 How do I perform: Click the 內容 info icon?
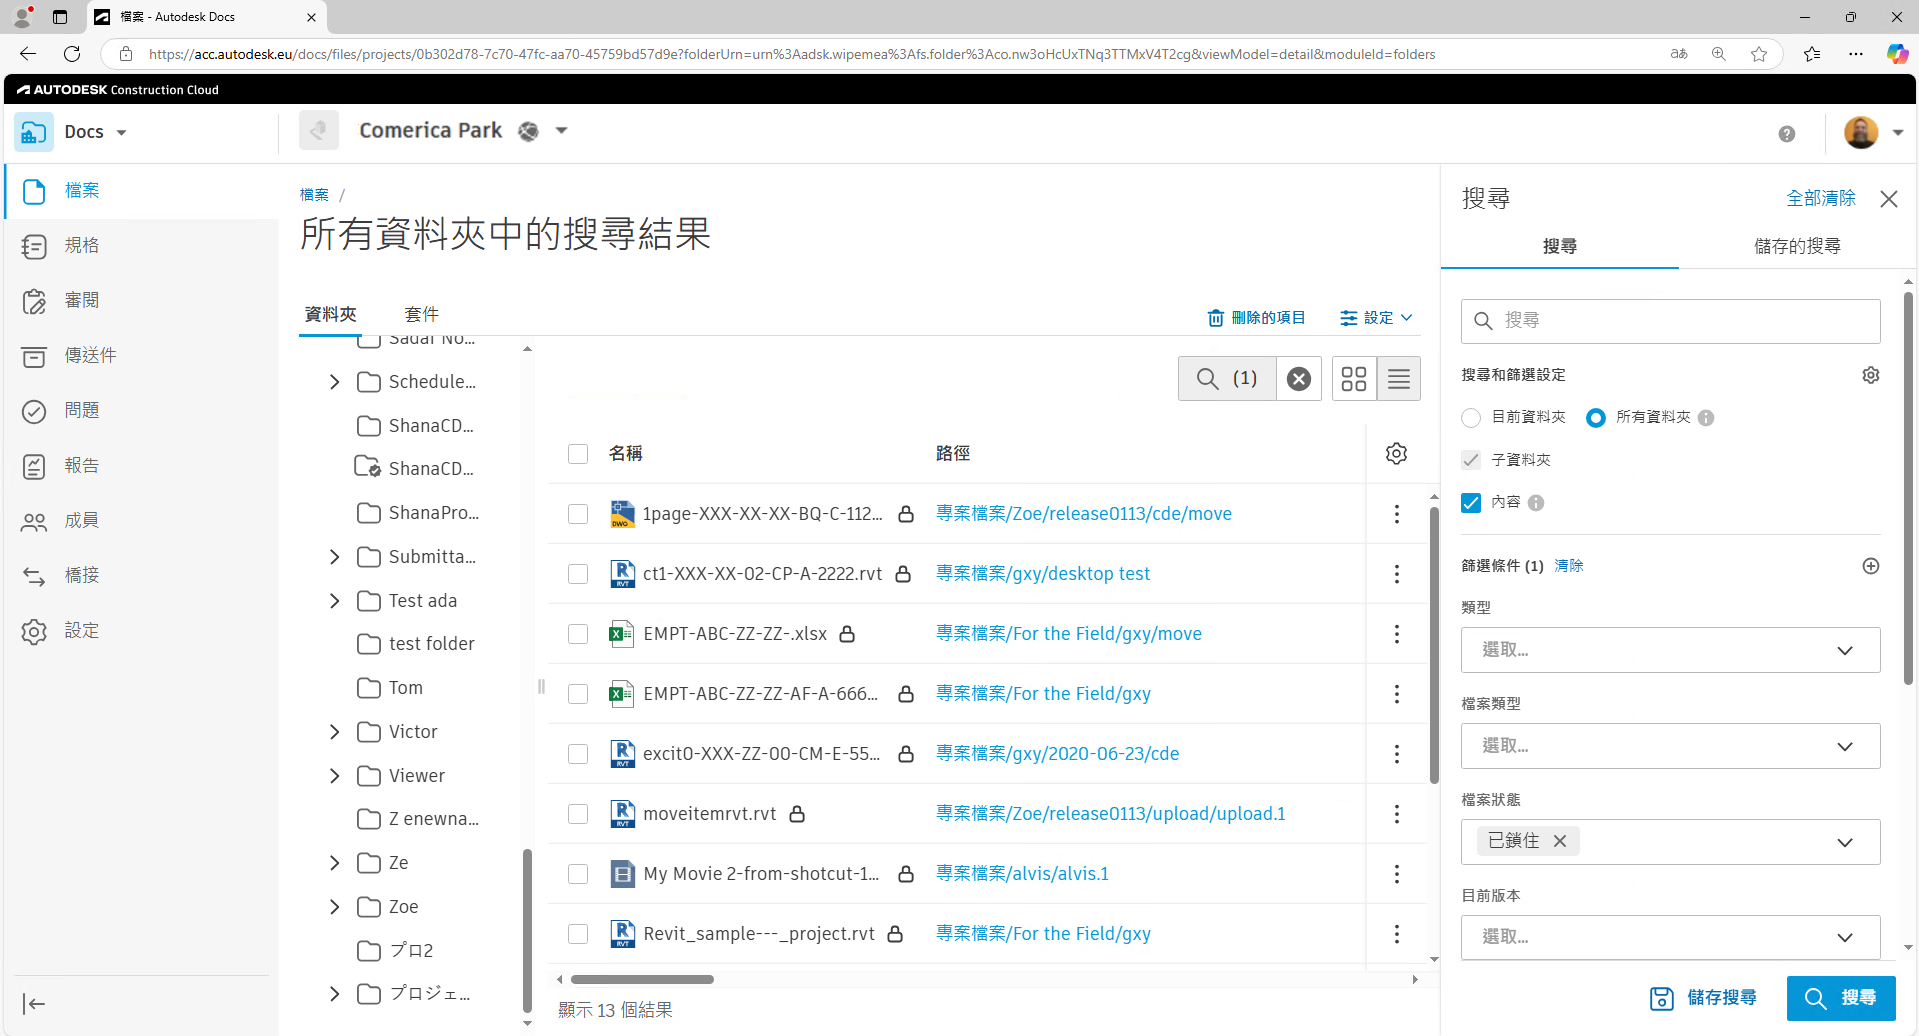[x=1536, y=503]
